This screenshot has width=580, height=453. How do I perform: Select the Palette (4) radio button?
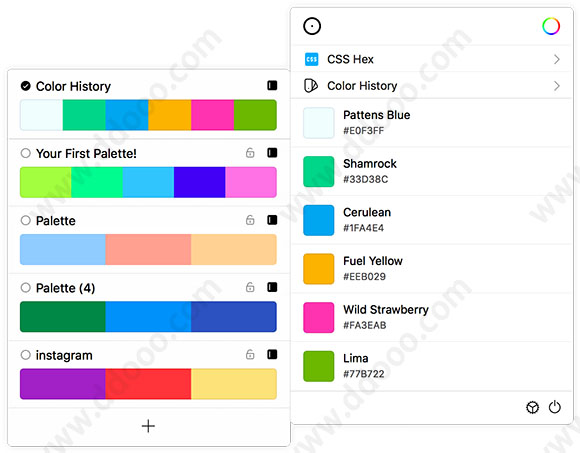click(x=26, y=288)
